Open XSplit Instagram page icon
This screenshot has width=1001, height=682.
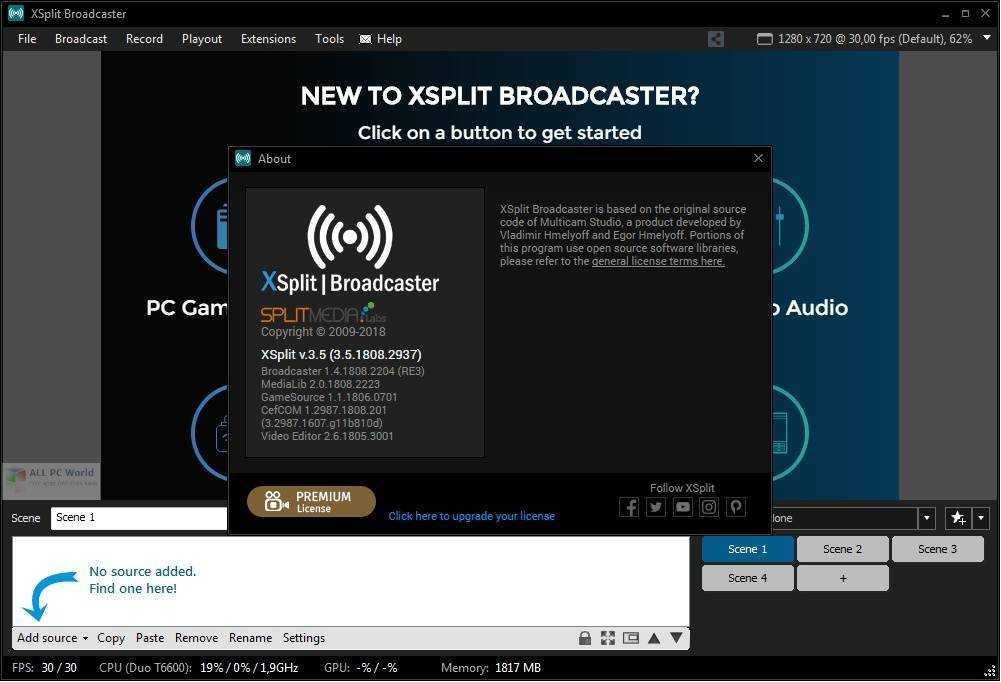click(709, 507)
